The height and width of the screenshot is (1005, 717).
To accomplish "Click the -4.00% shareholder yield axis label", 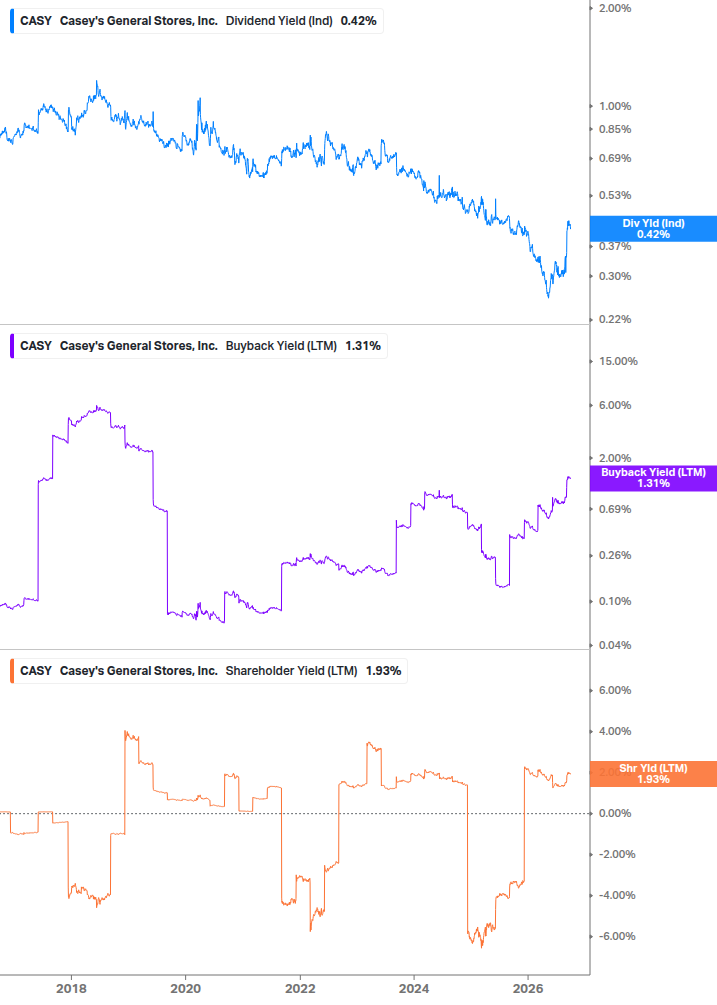I will pyautogui.click(x=616, y=896).
